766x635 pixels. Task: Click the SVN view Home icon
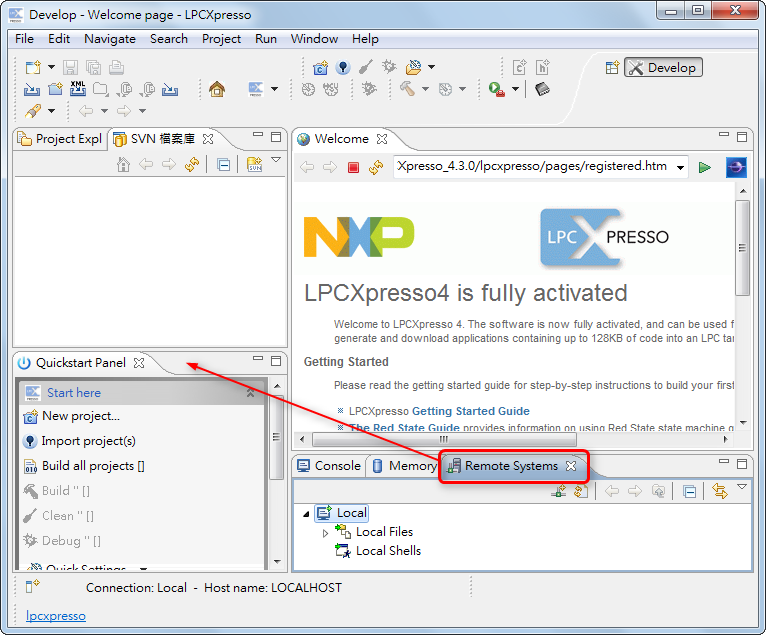pyautogui.click(x=124, y=165)
